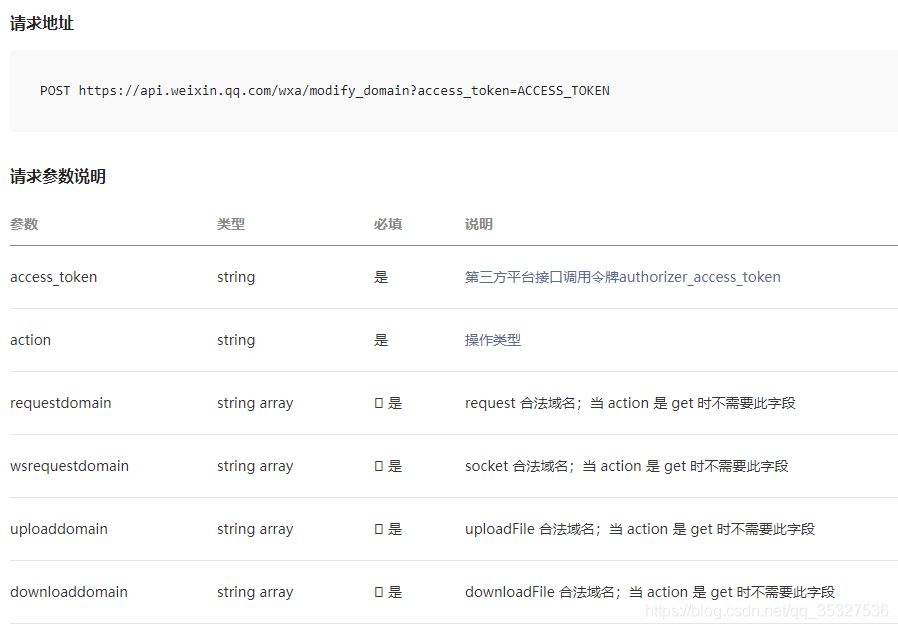Select the wsrequestdomain parameter name
Viewport: 898px width, 629px height.
70,466
